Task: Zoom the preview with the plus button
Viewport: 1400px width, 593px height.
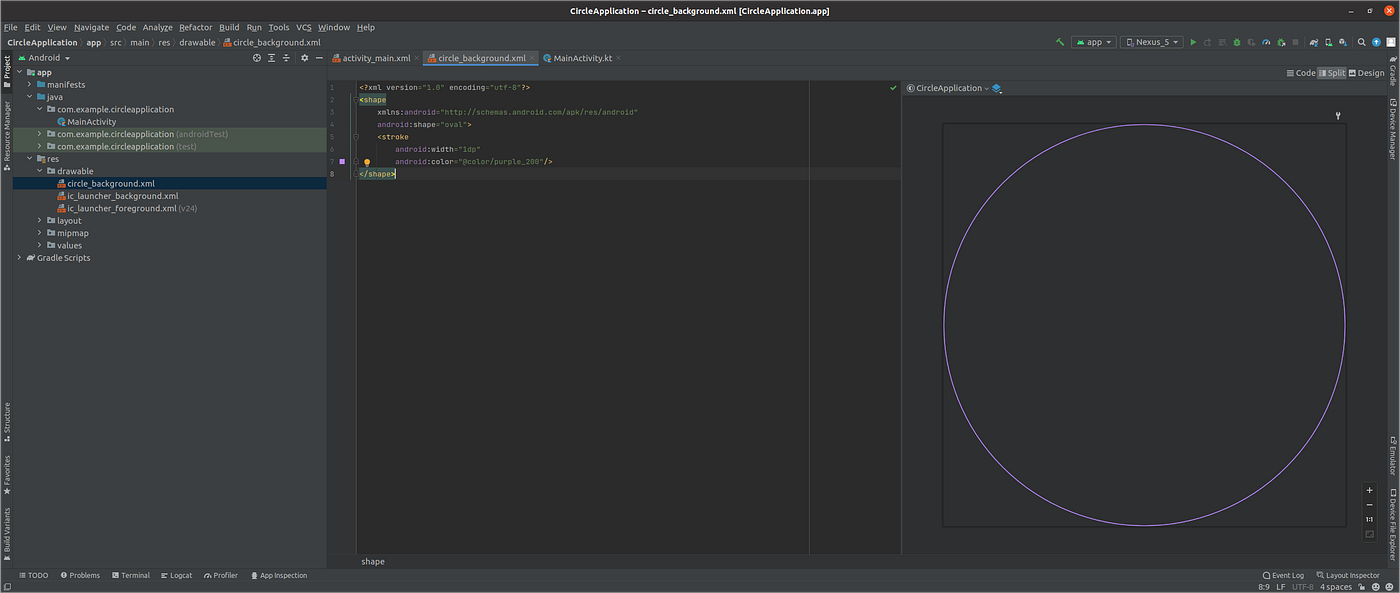Action: pyautogui.click(x=1368, y=490)
